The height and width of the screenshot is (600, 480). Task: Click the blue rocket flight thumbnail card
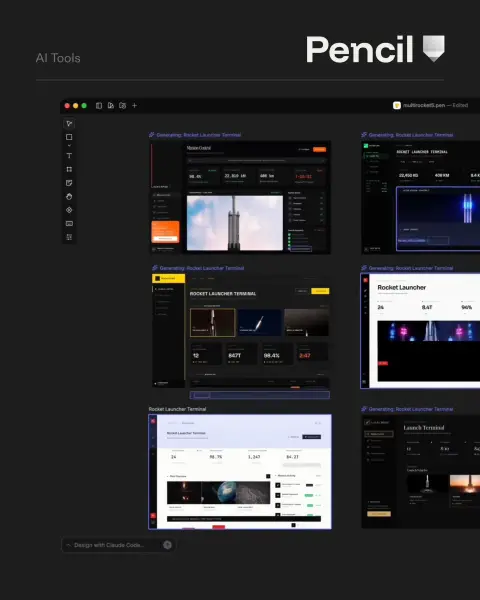260,323
